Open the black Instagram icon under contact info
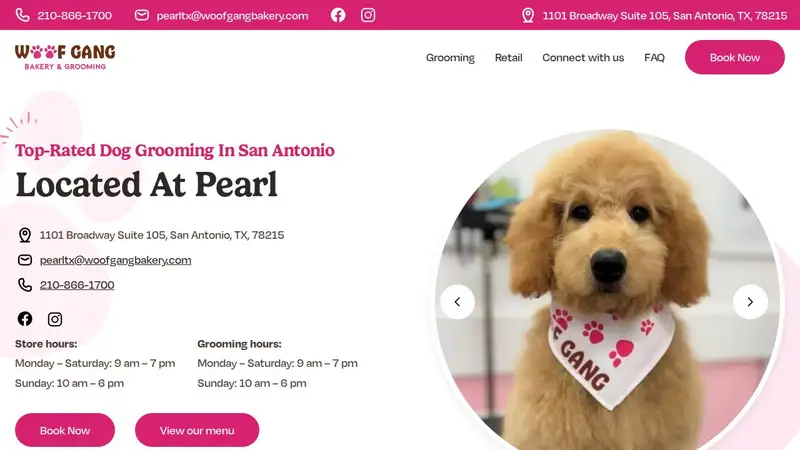 click(x=55, y=319)
